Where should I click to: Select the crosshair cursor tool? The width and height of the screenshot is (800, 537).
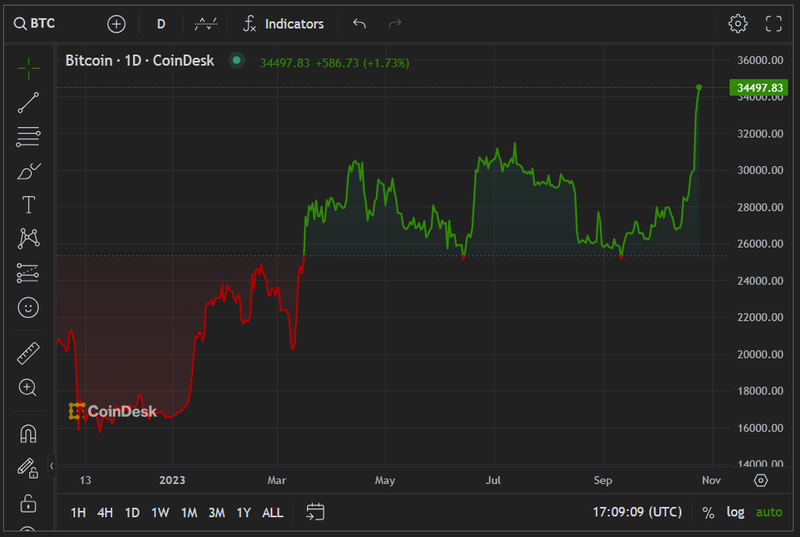(28, 67)
